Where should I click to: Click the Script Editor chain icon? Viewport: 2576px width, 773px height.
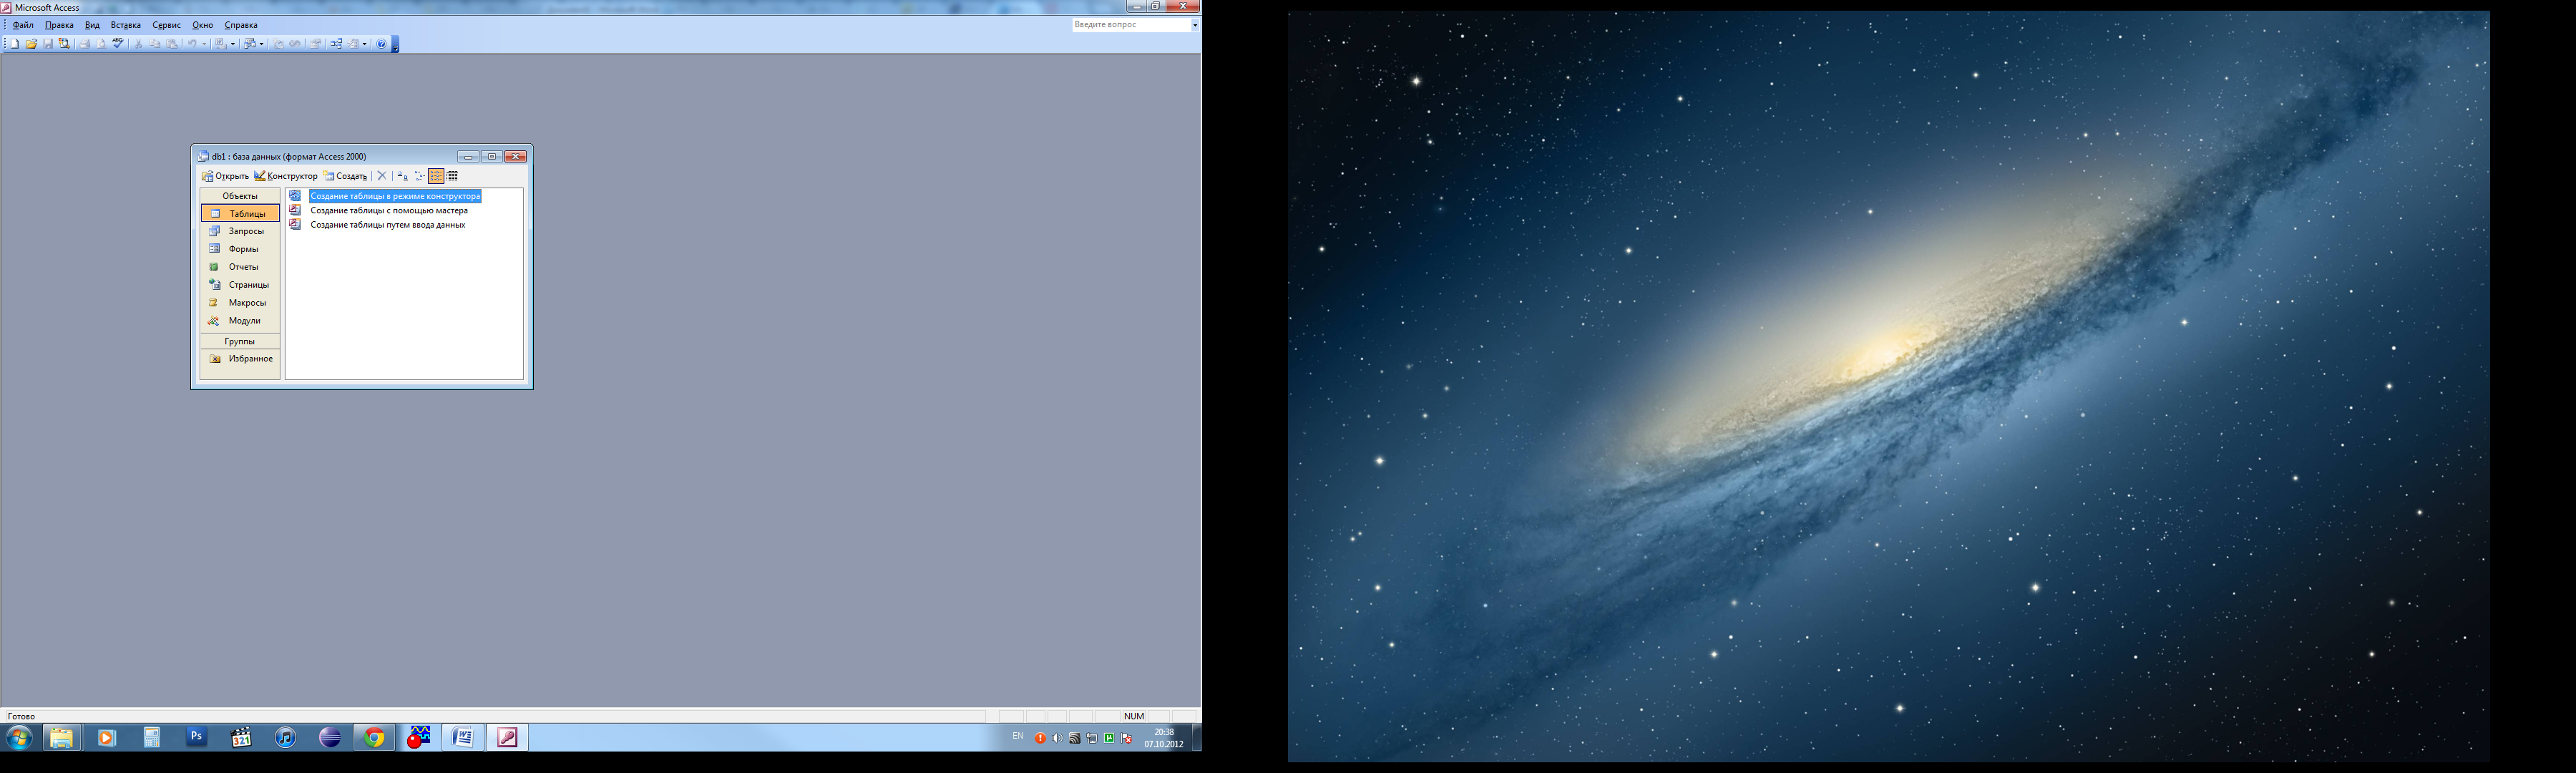295,44
